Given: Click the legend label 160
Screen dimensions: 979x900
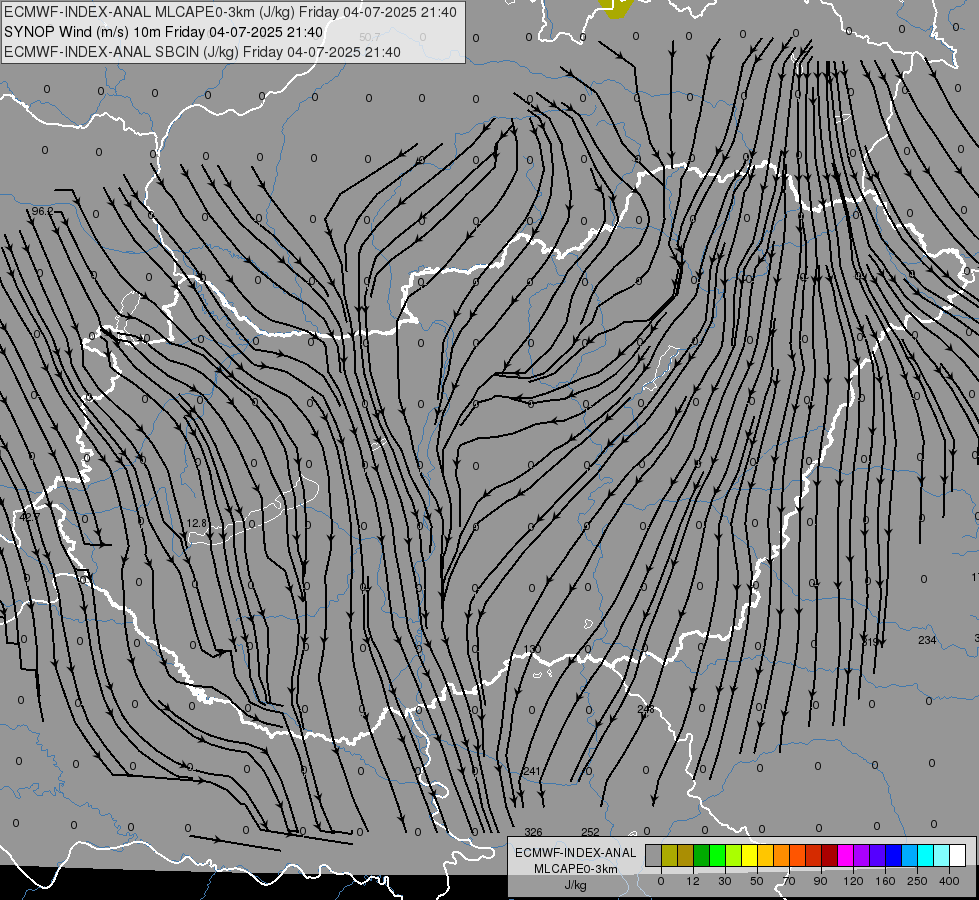Looking at the screenshot, I should [x=885, y=881].
